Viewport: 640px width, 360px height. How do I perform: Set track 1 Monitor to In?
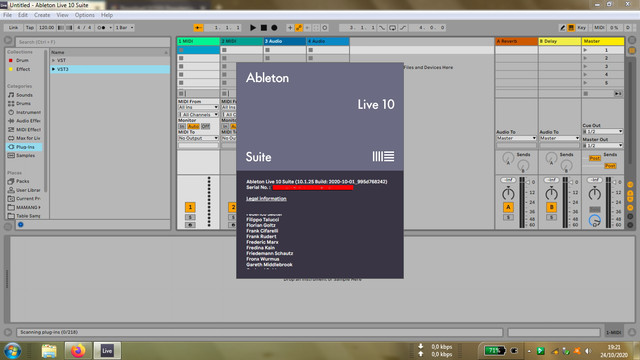pyautogui.click(x=182, y=127)
